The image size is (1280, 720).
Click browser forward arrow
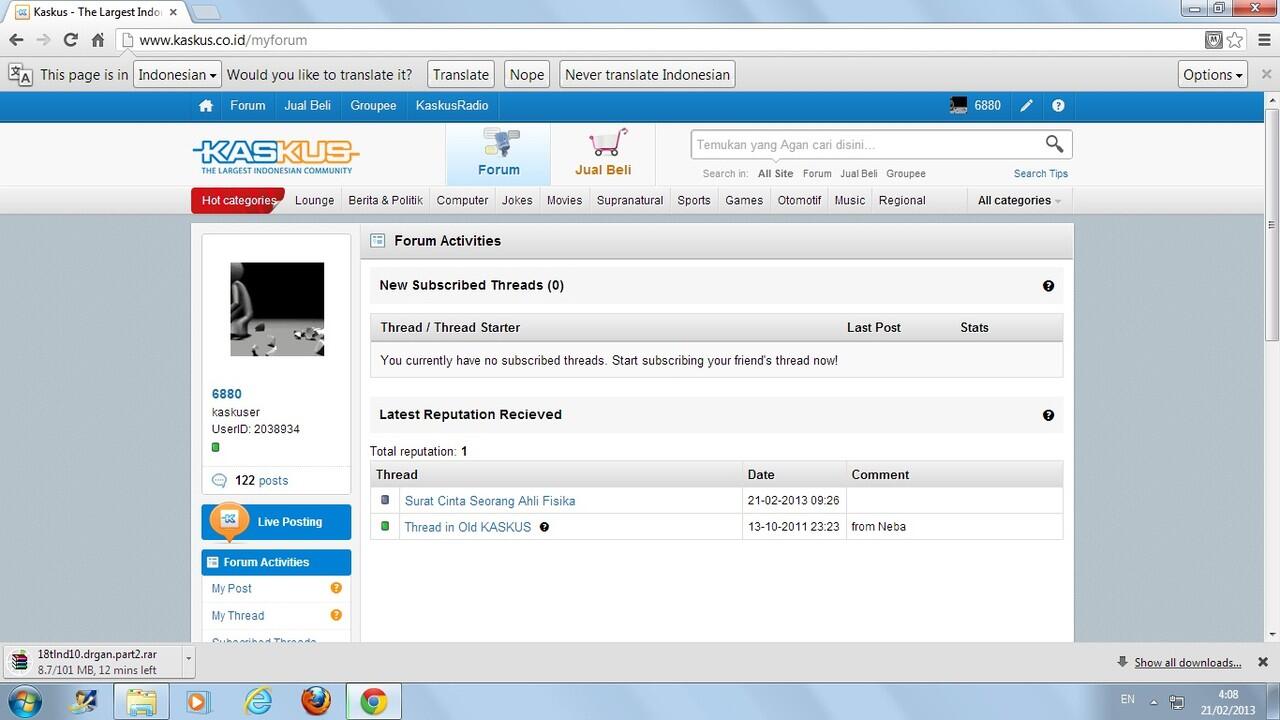click(43, 40)
